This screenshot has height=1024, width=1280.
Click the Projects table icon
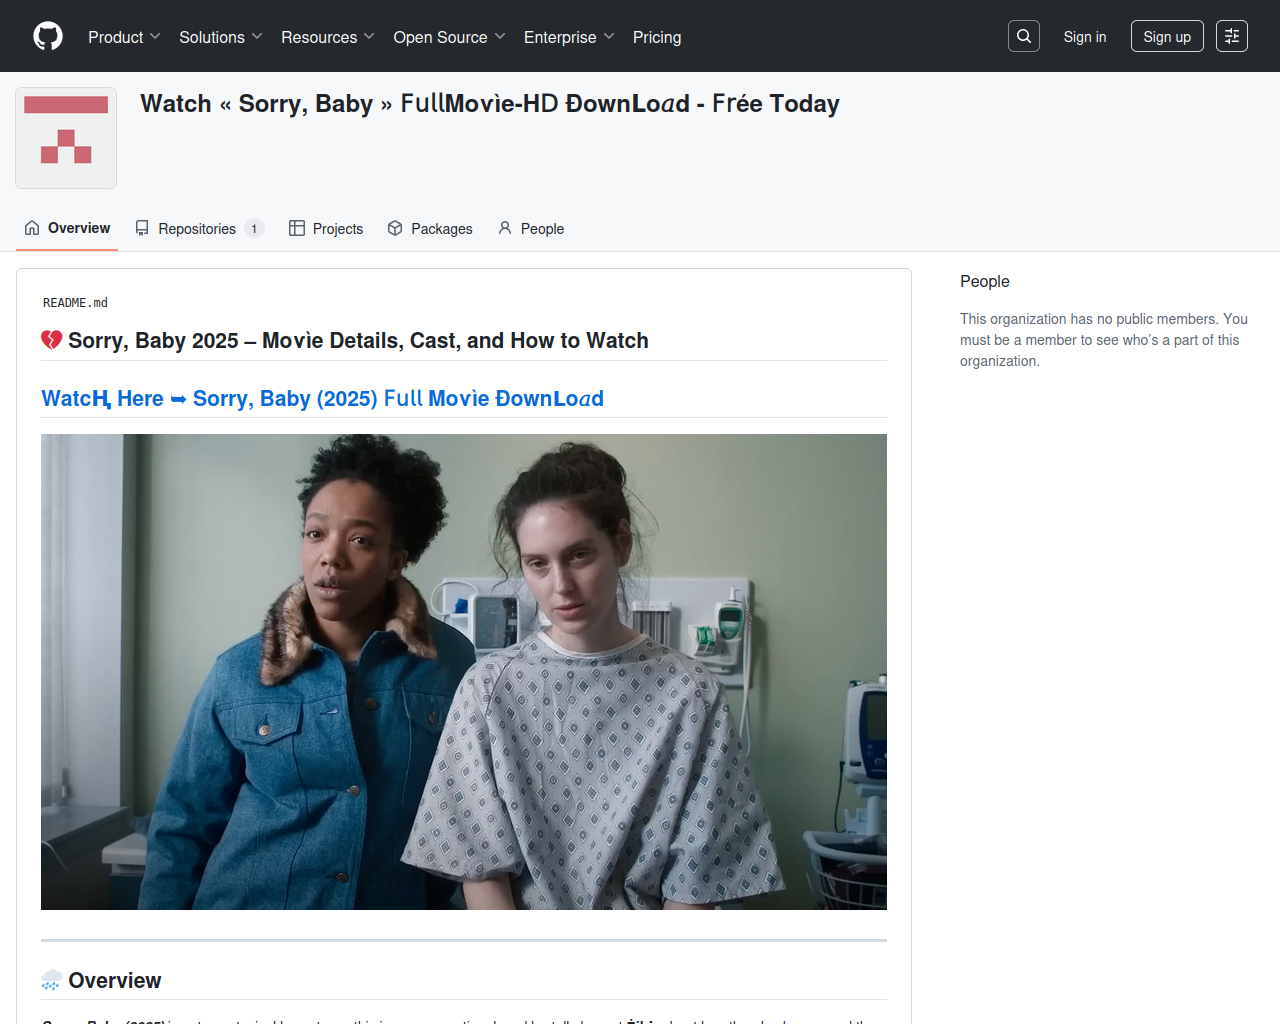tap(297, 228)
